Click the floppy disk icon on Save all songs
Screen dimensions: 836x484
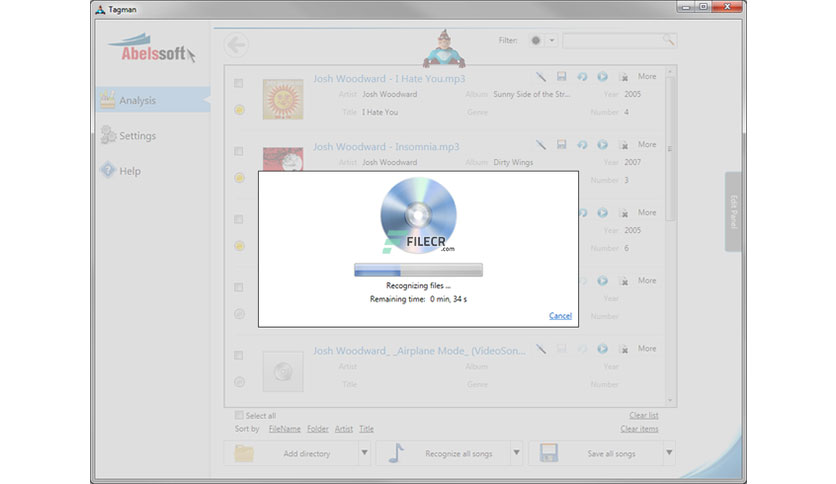[548, 453]
